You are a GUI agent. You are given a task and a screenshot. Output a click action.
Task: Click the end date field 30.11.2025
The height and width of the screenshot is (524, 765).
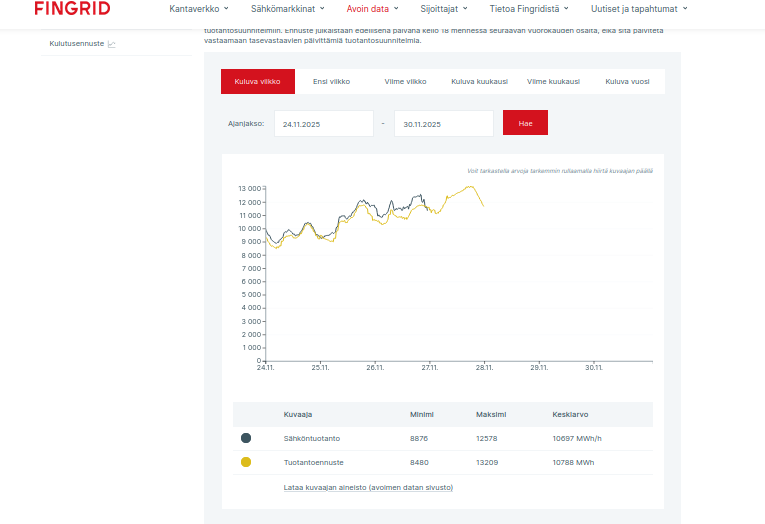coord(443,124)
